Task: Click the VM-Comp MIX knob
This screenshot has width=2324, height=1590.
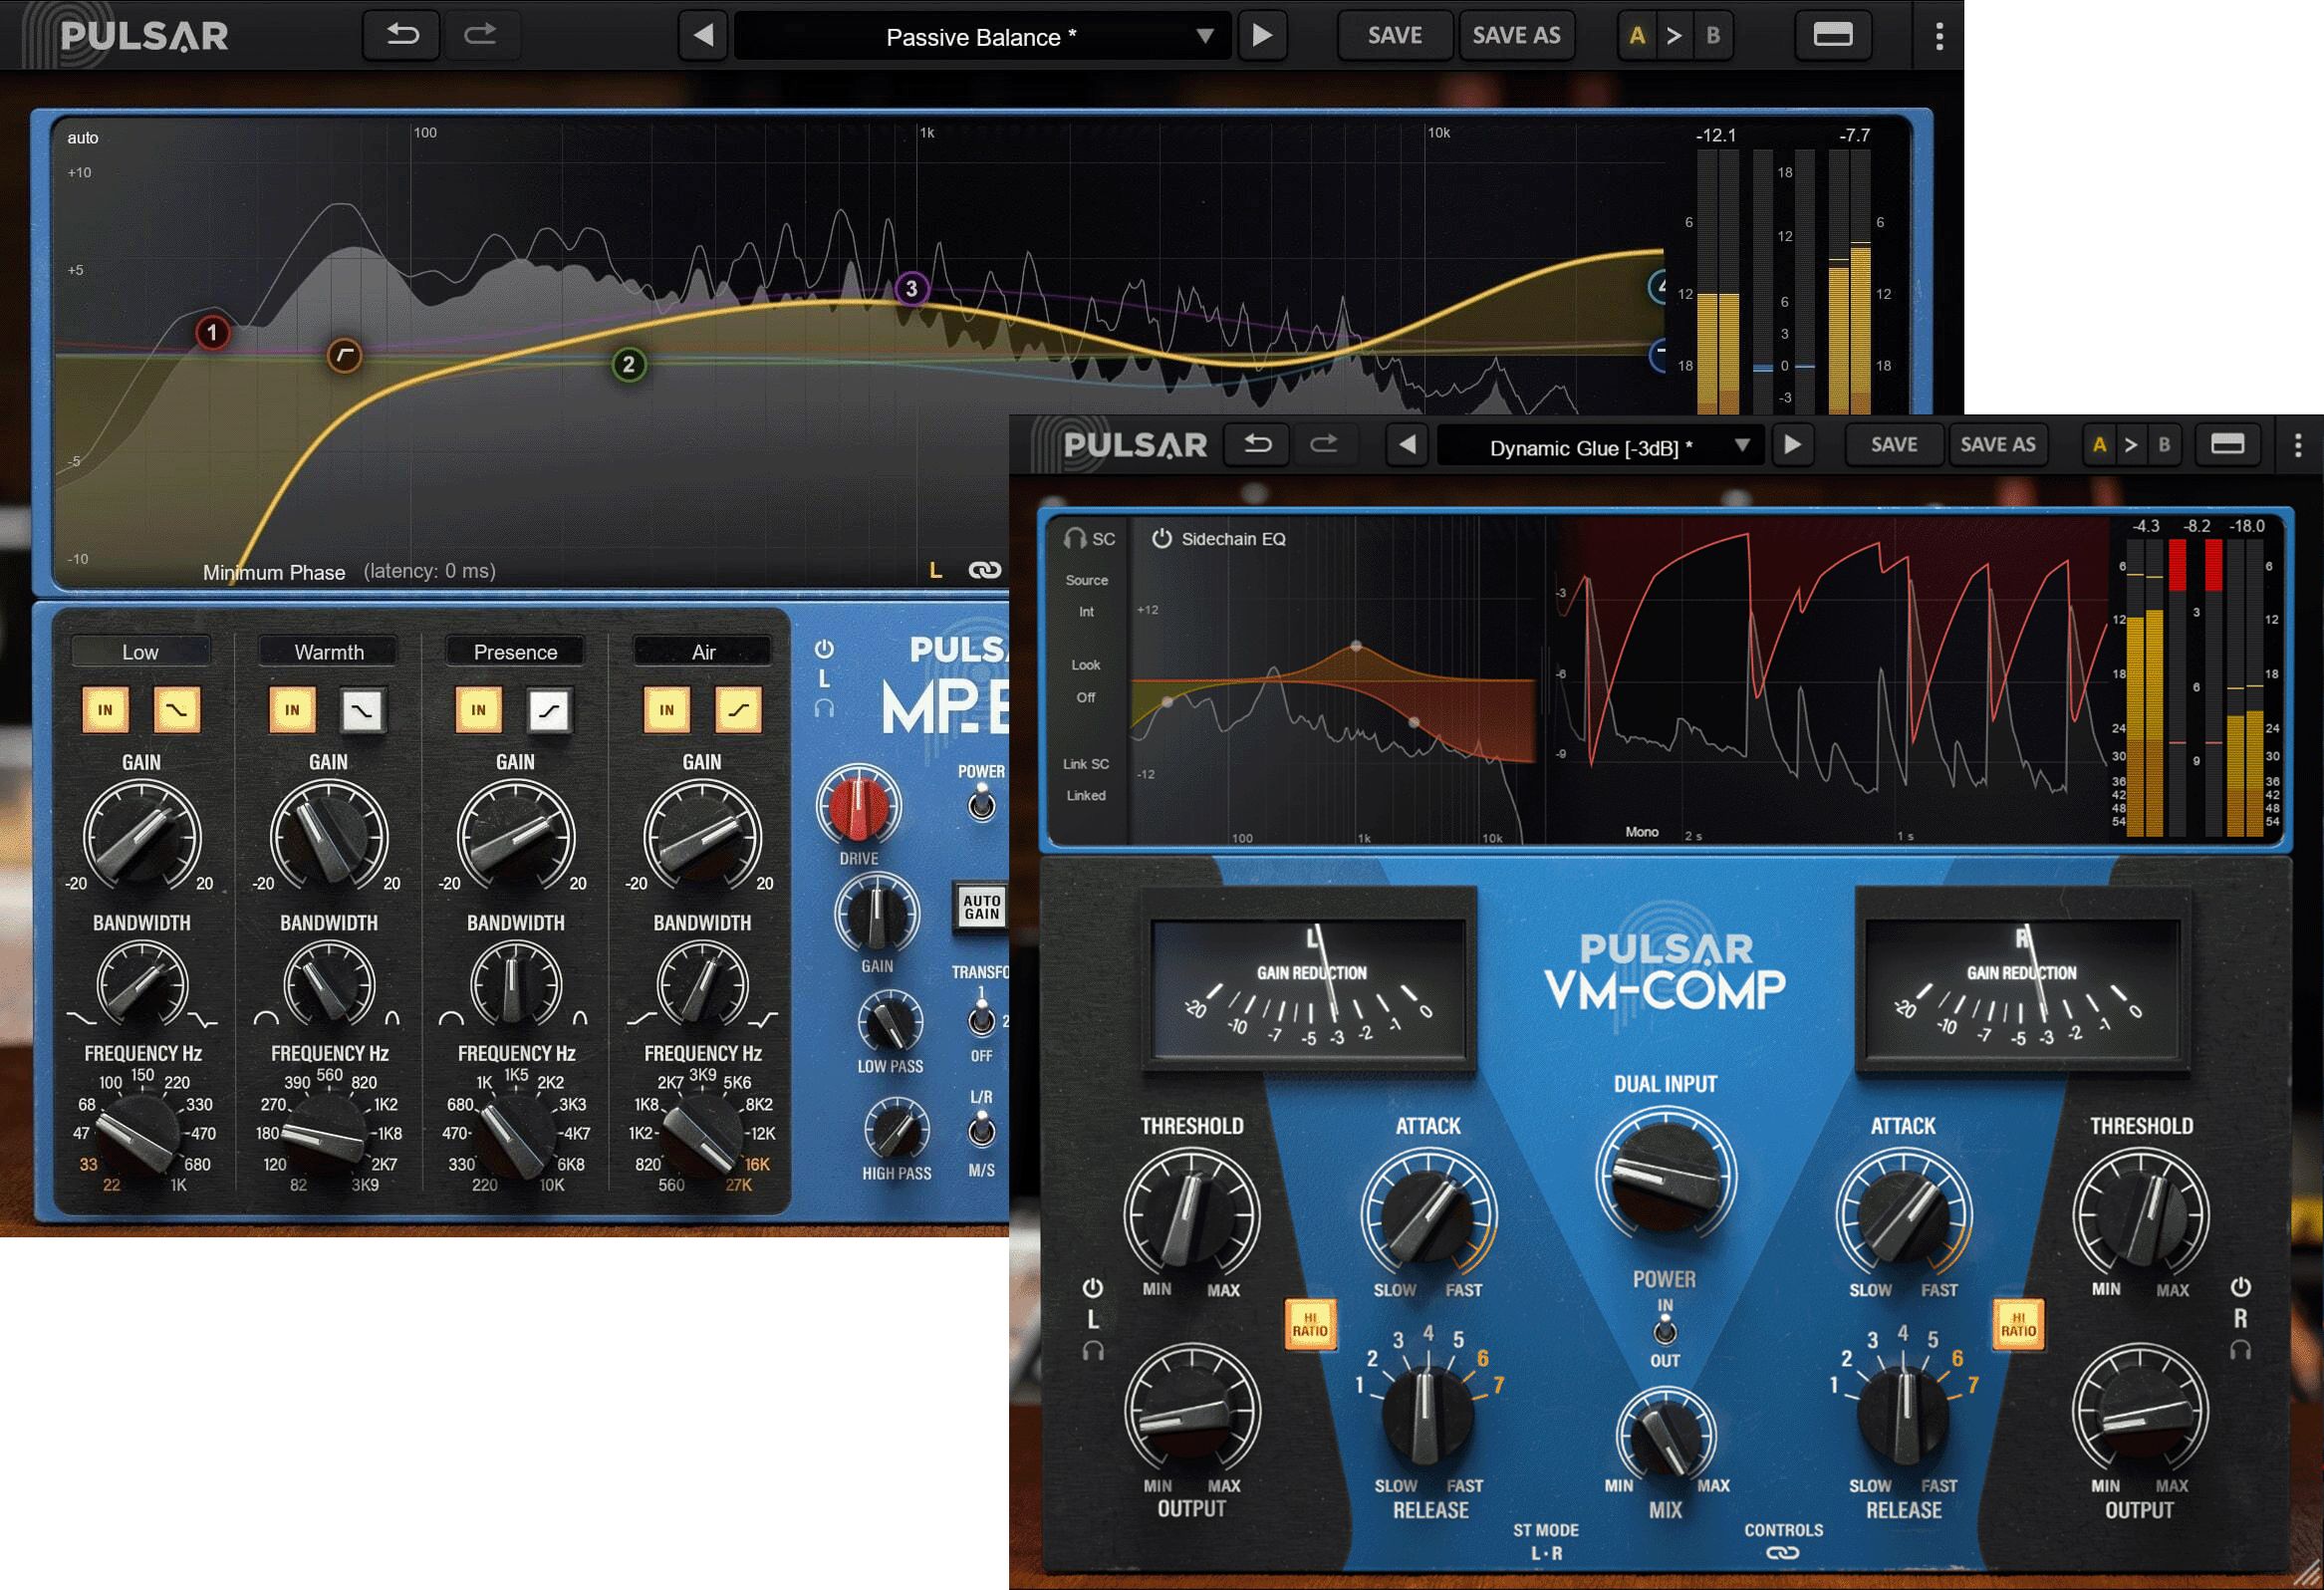Action: [1665, 1436]
